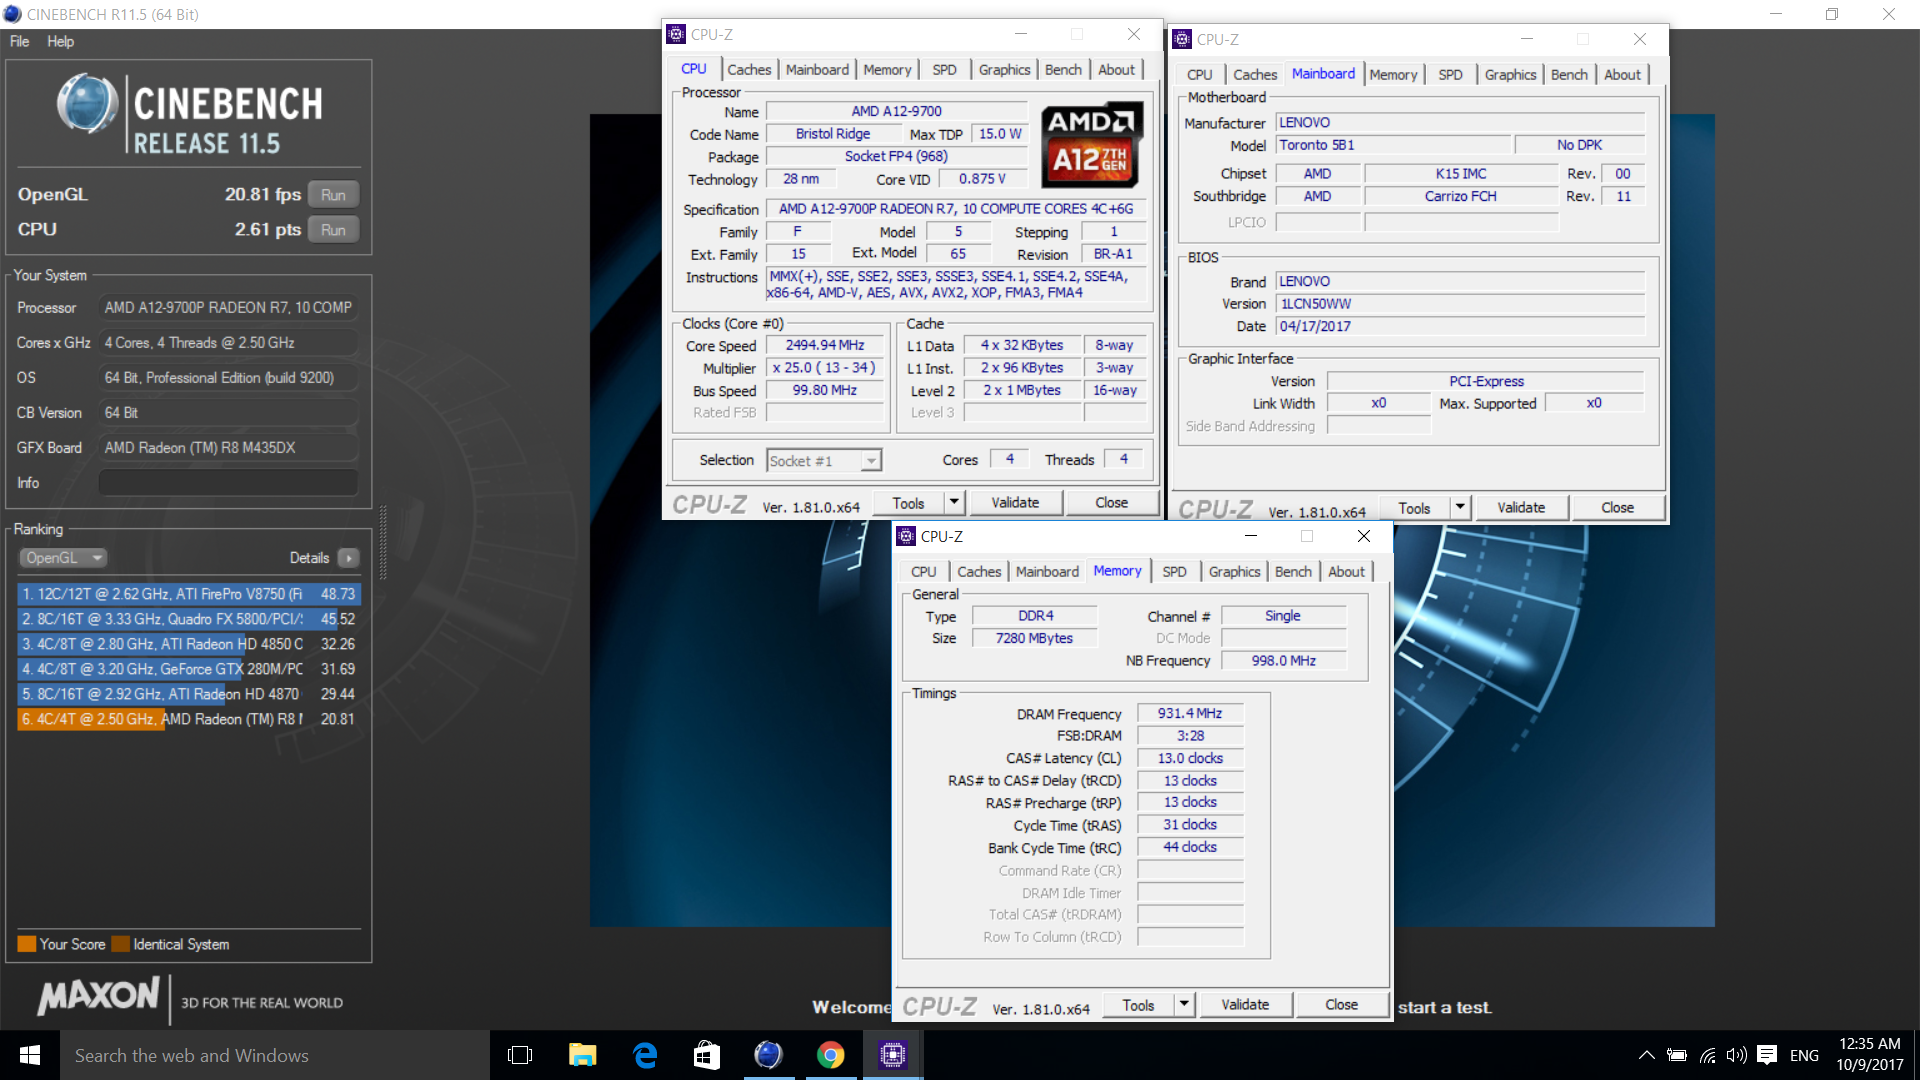Click the ENG language indicator
The height and width of the screenshot is (1080, 1920).
pos(1804,1055)
